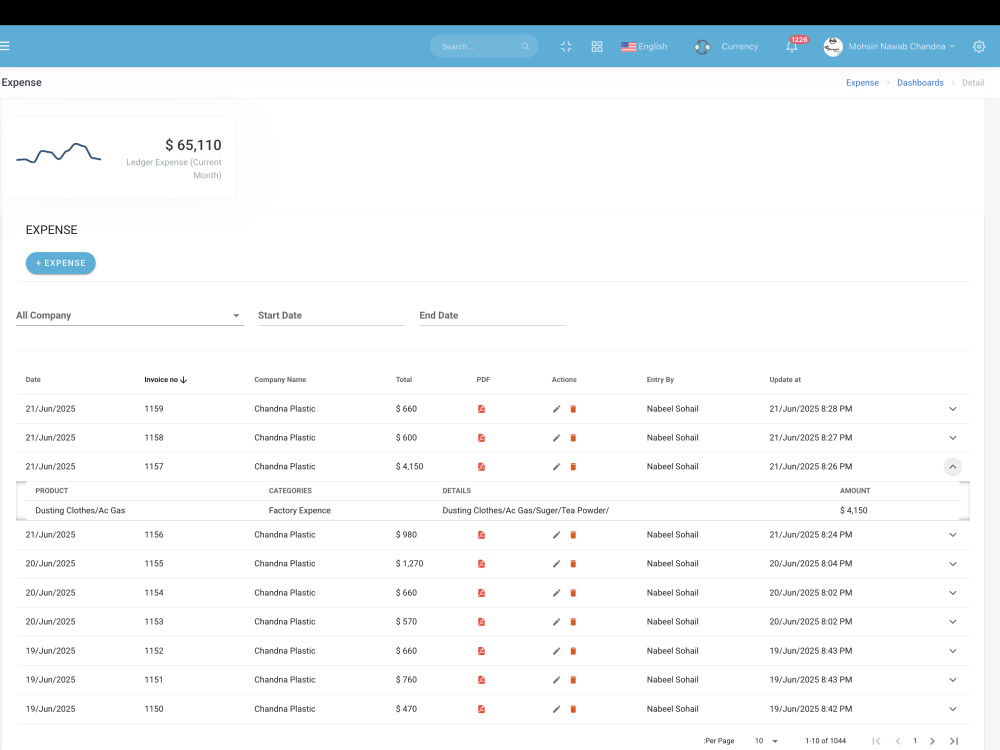Sort by Total column header
Image resolution: width=1000 pixels, height=750 pixels.
[x=404, y=379]
